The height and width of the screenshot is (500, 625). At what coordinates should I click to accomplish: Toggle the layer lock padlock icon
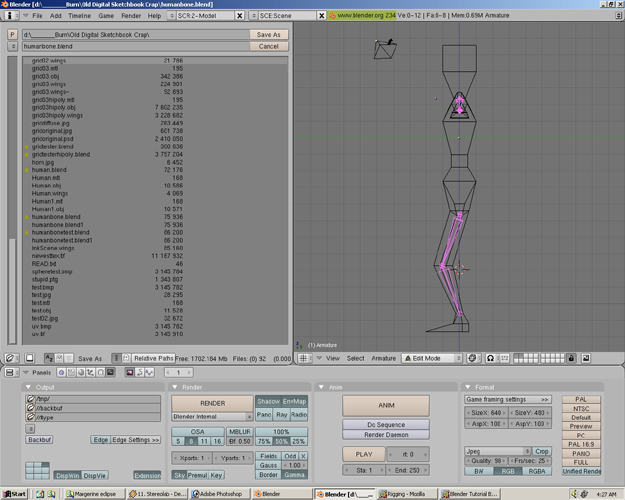(x=571, y=358)
